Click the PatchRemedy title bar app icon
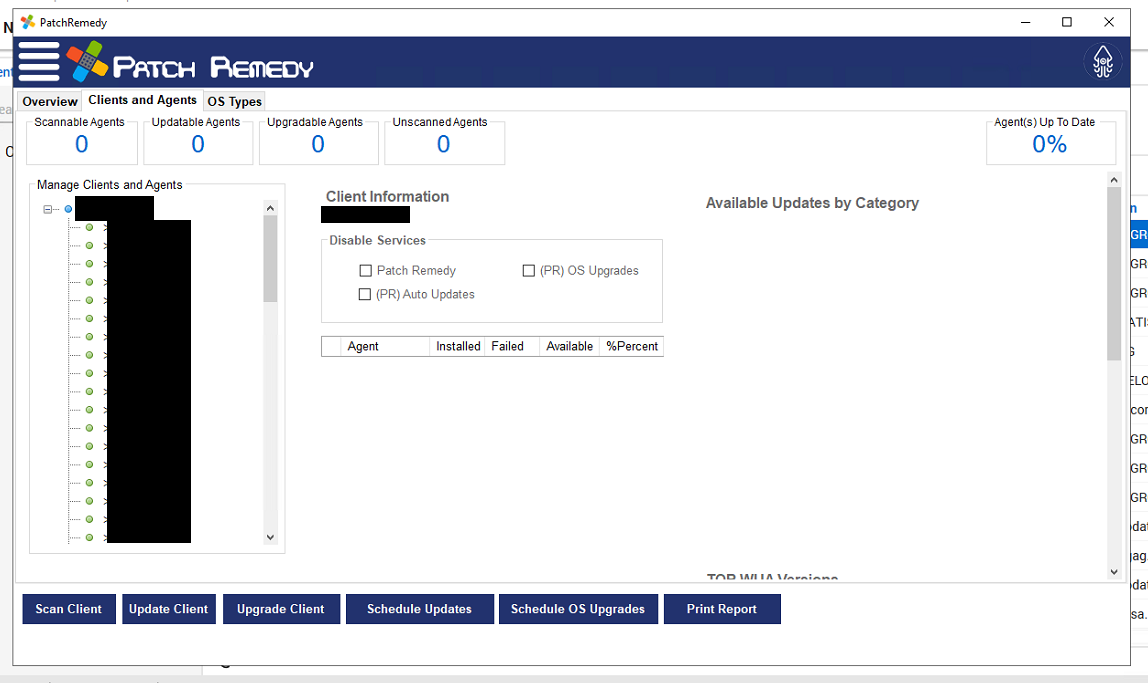The width and height of the screenshot is (1148, 683). pos(28,22)
